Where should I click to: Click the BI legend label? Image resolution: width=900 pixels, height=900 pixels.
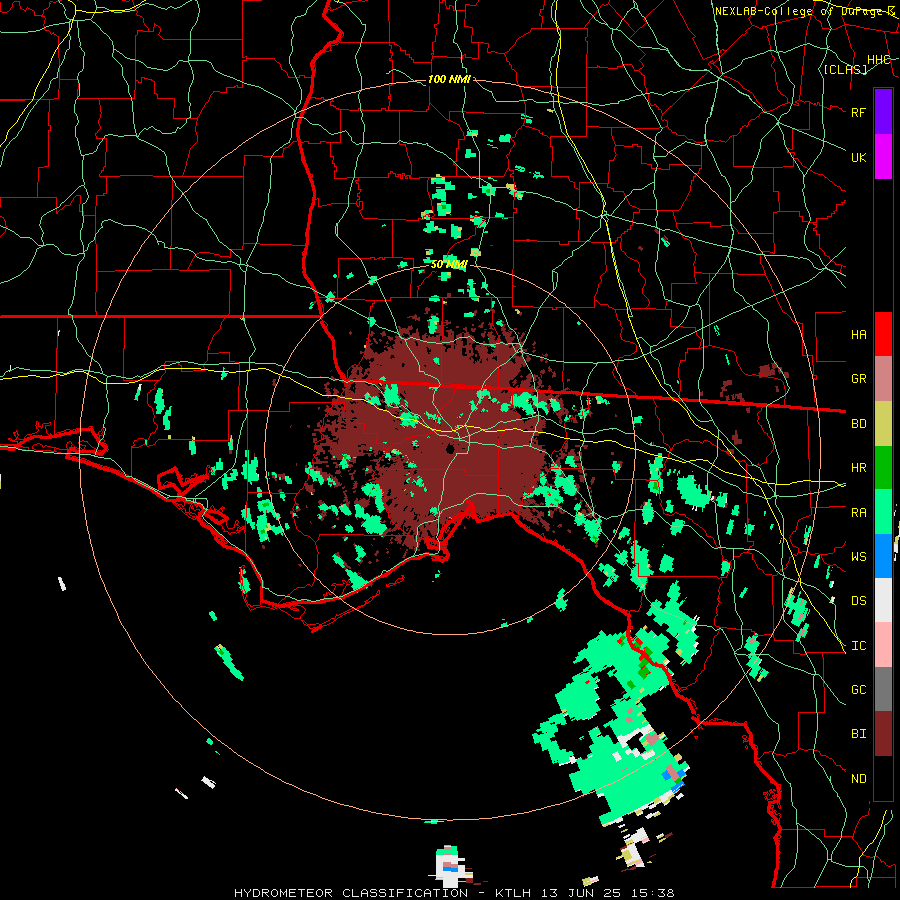pyautogui.click(x=859, y=734)
